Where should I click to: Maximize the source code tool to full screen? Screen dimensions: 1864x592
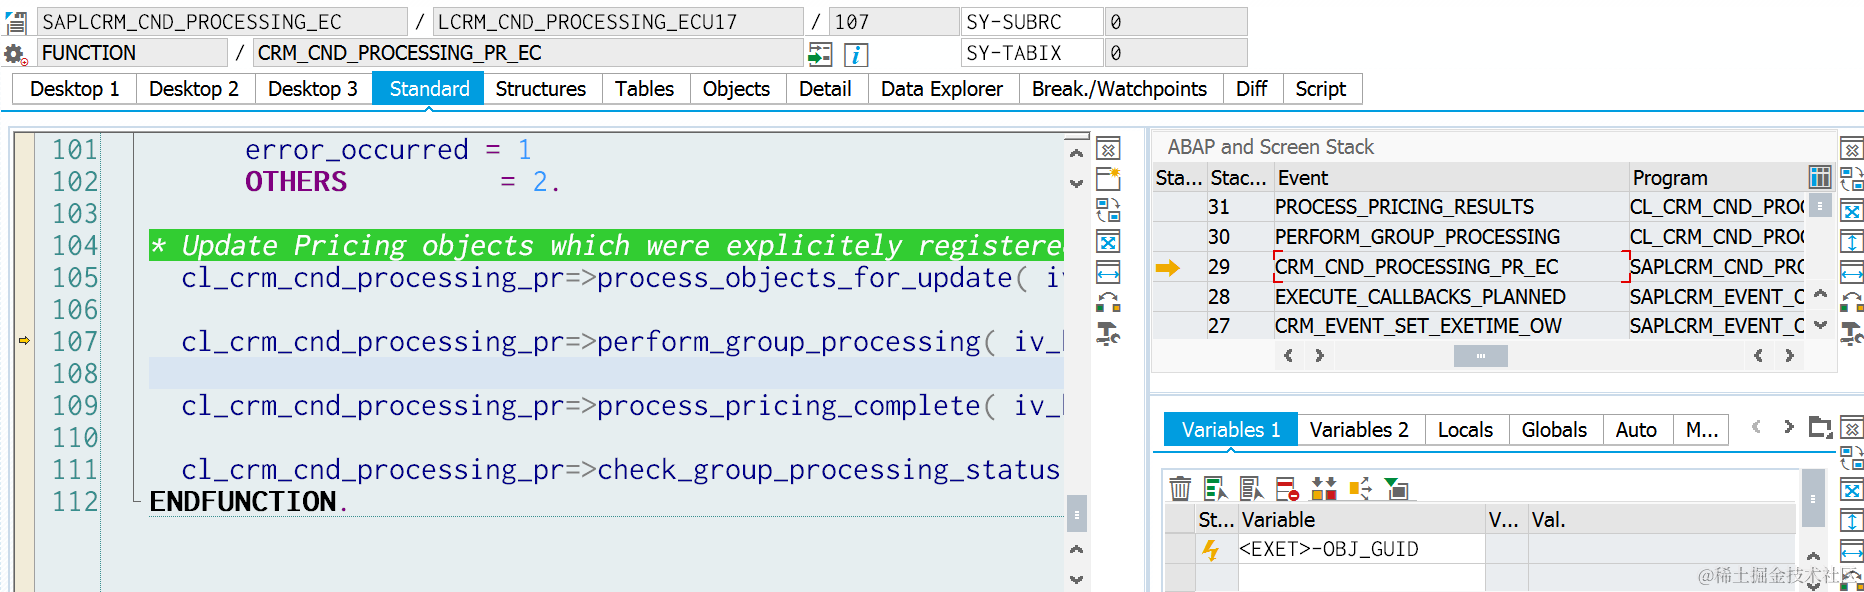[1108, 242]
